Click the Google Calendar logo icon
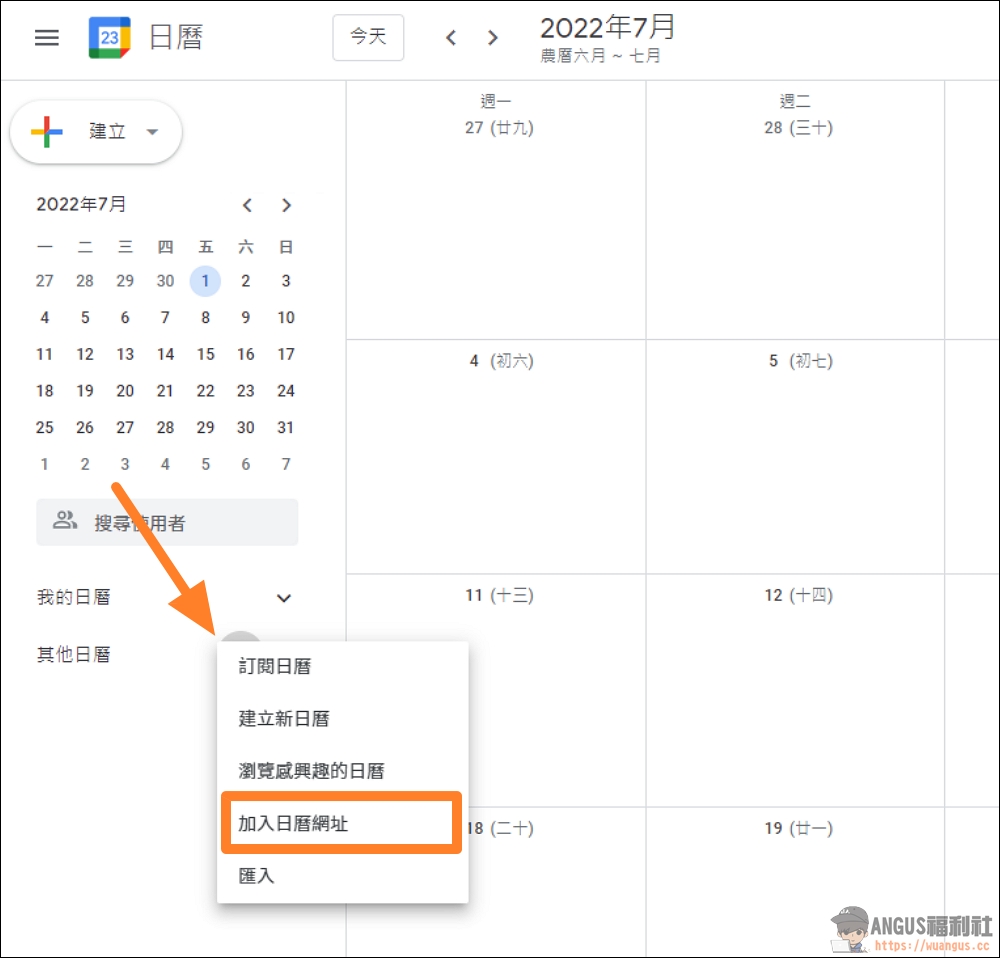Image resolution: width=1000 pixels, height=958 pixels. 110,38
